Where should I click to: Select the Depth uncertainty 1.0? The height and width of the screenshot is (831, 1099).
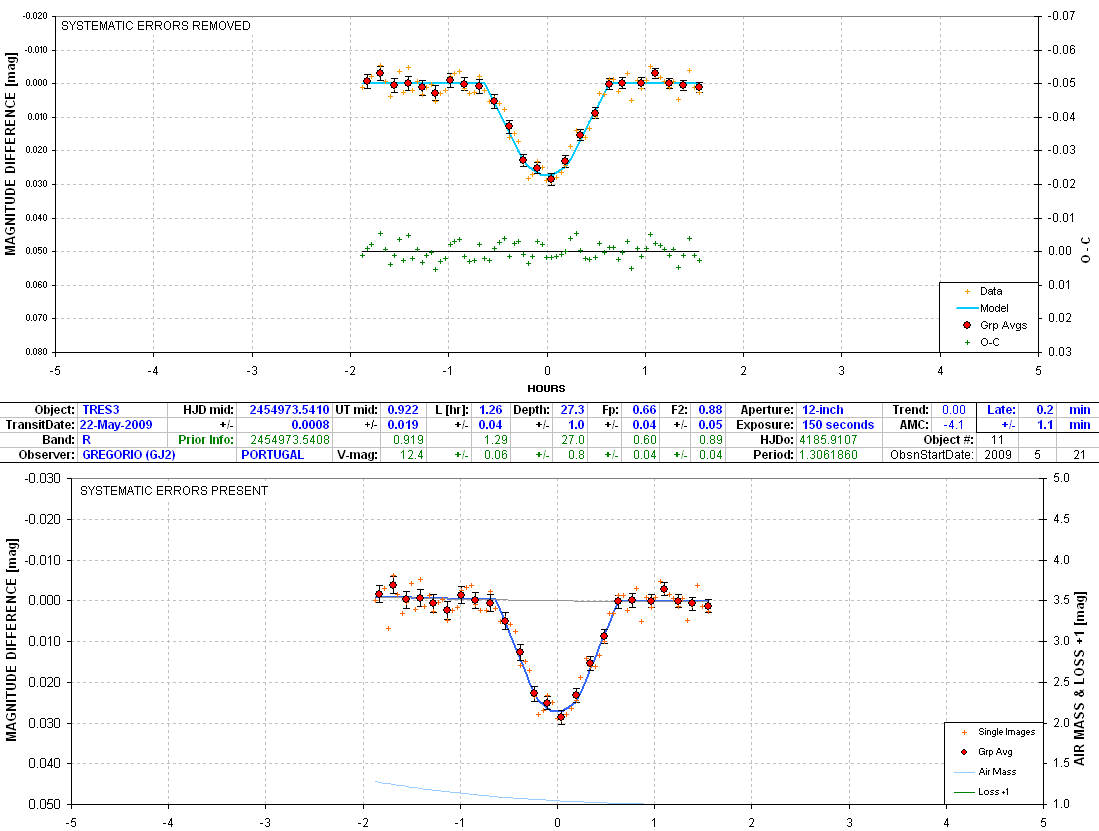pyautogui.click(x=576, y=425)
